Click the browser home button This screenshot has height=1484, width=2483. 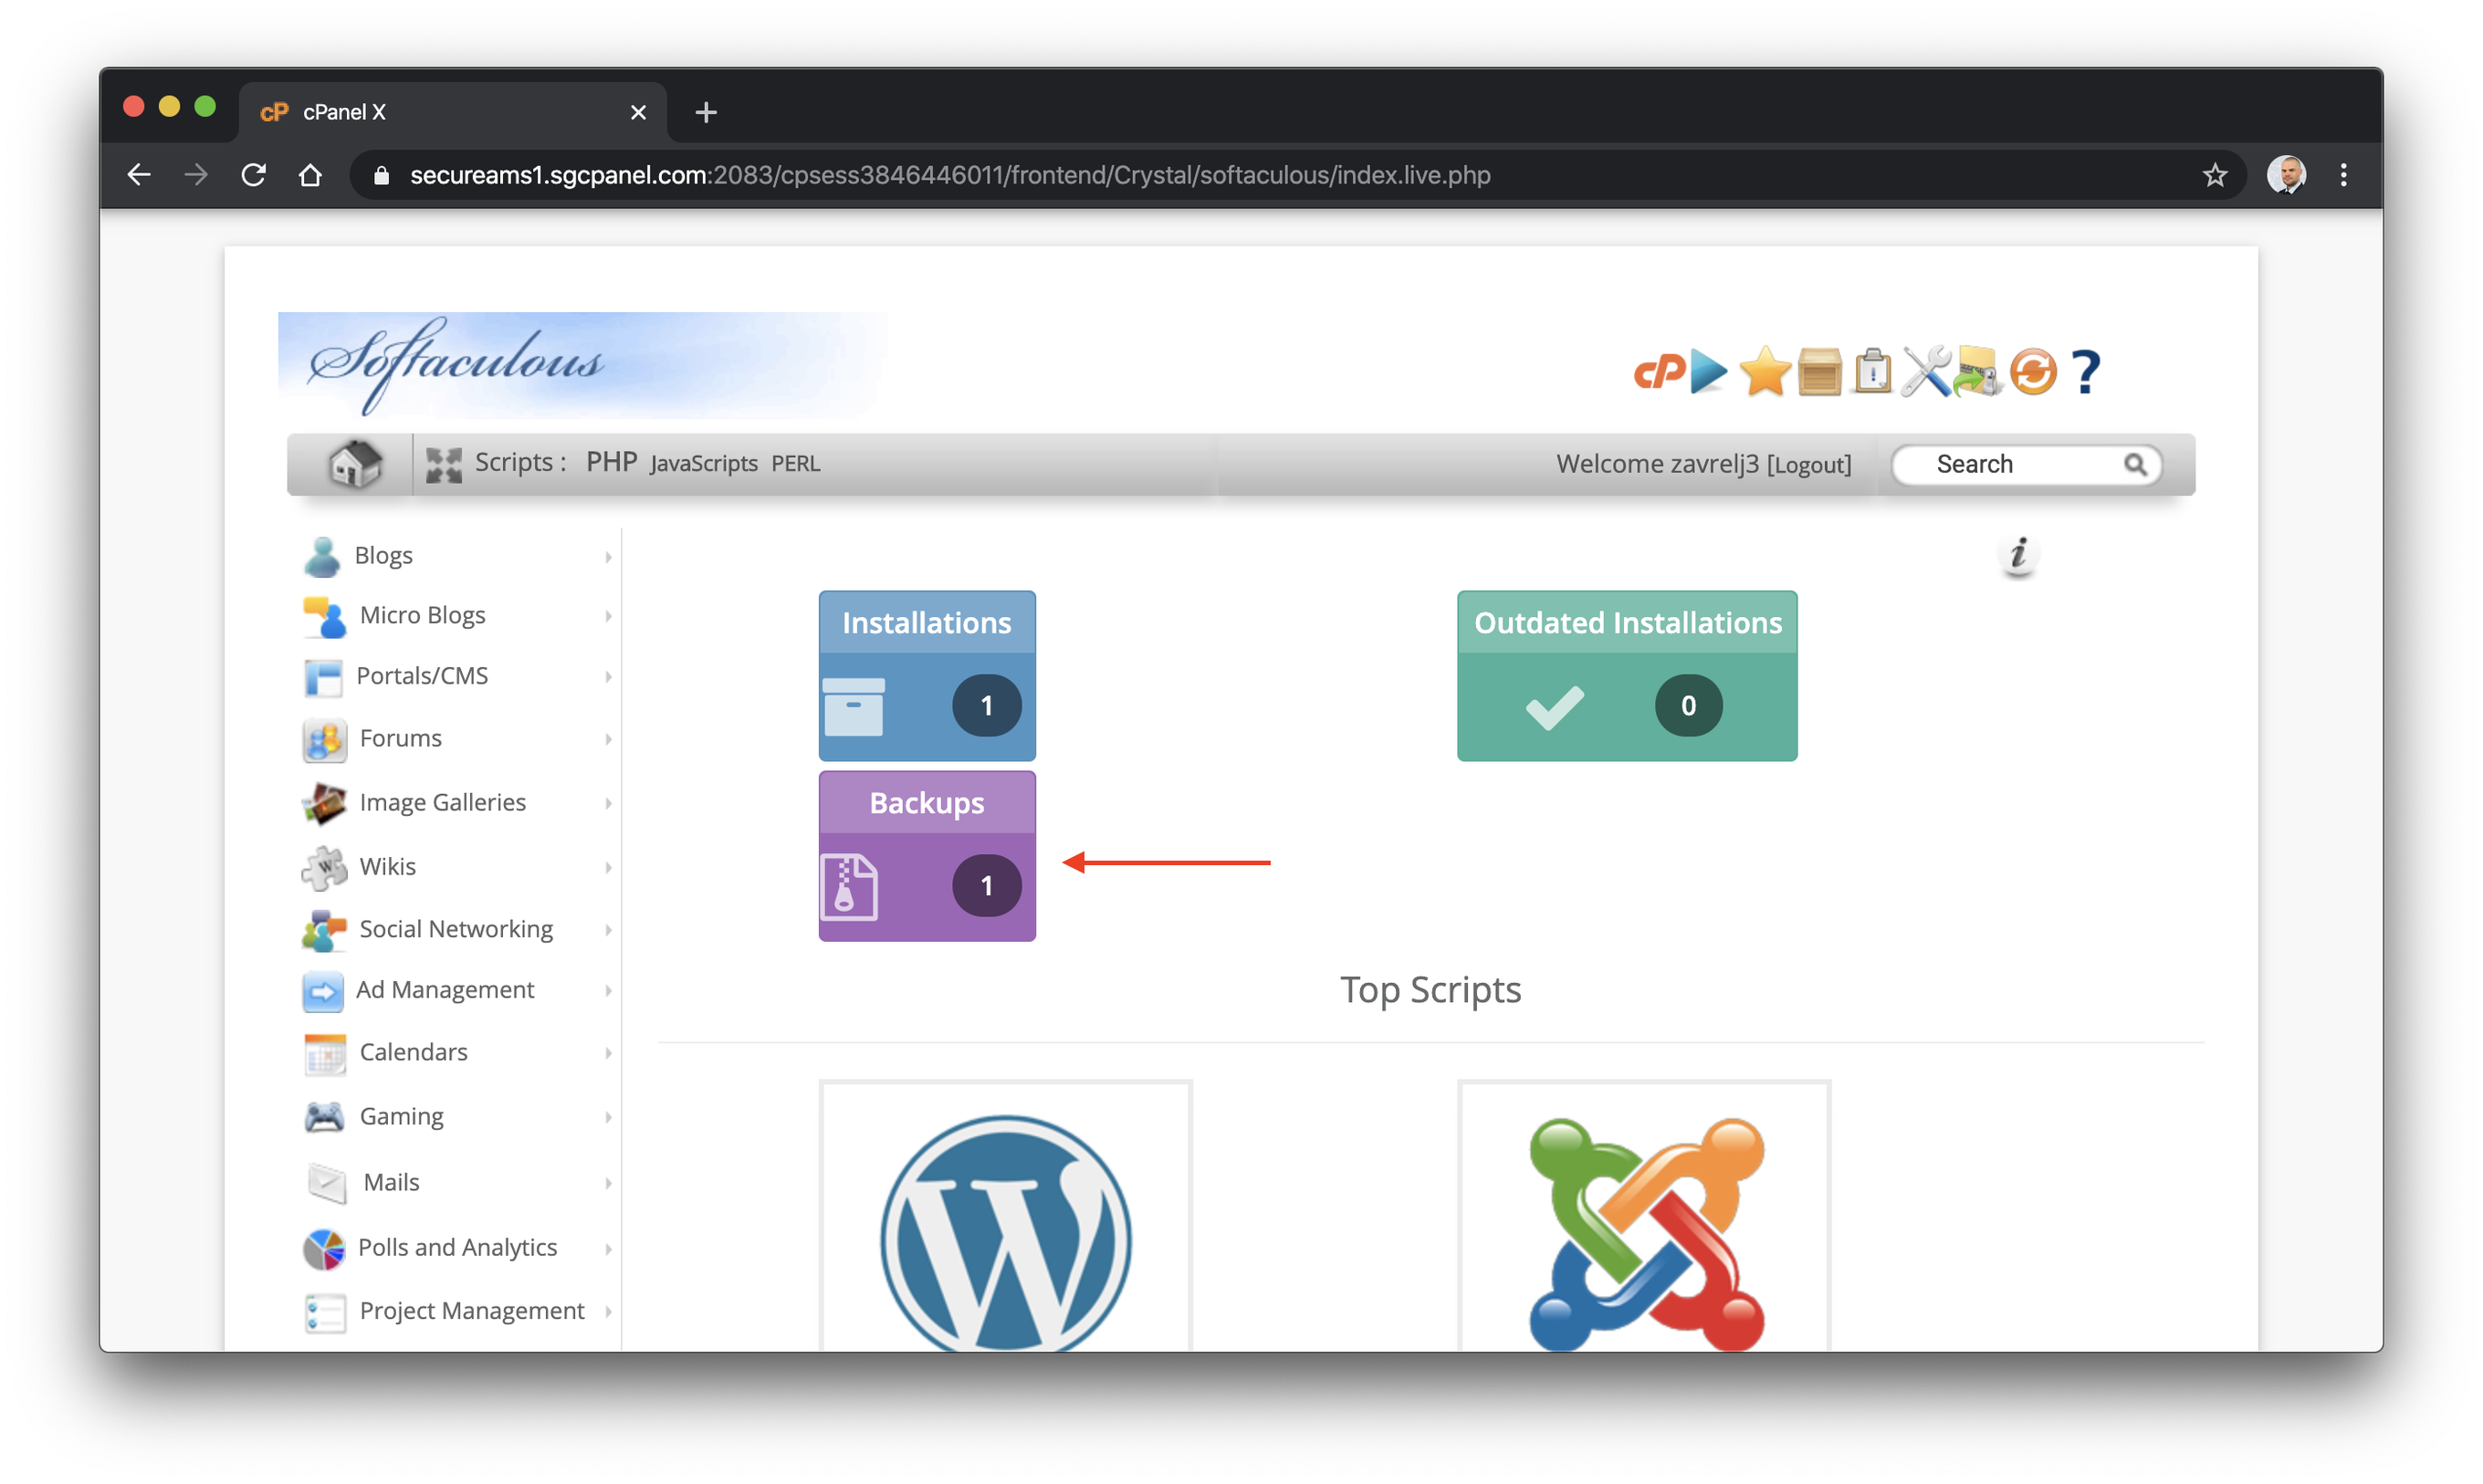click(x=310, y=175)
